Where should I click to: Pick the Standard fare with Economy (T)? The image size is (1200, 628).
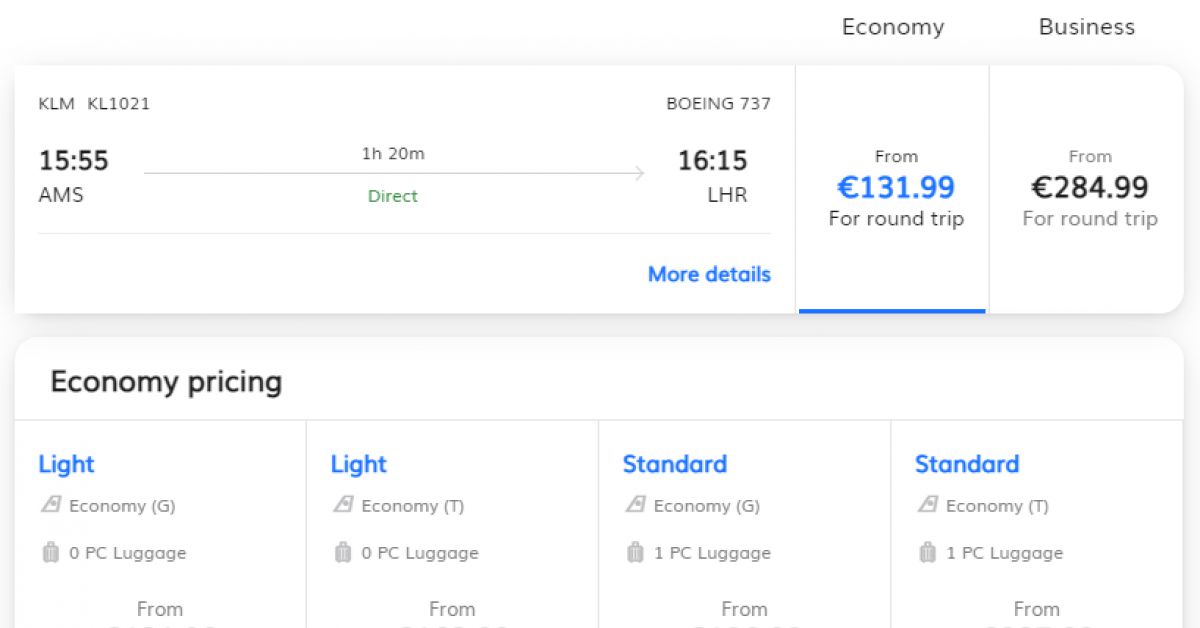point(966,464)
